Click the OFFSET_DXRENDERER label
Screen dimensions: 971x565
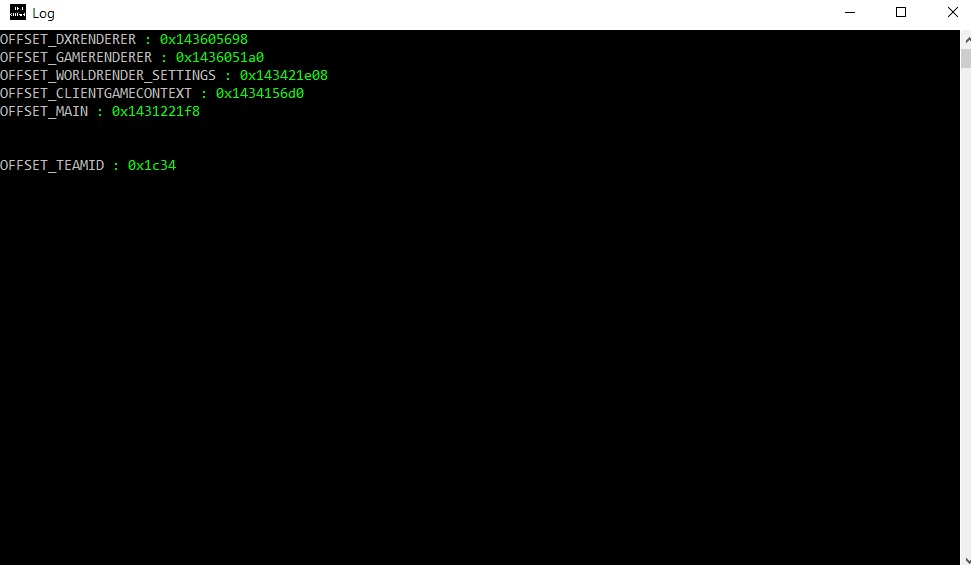pyautogui.click(x=68, y=39)
